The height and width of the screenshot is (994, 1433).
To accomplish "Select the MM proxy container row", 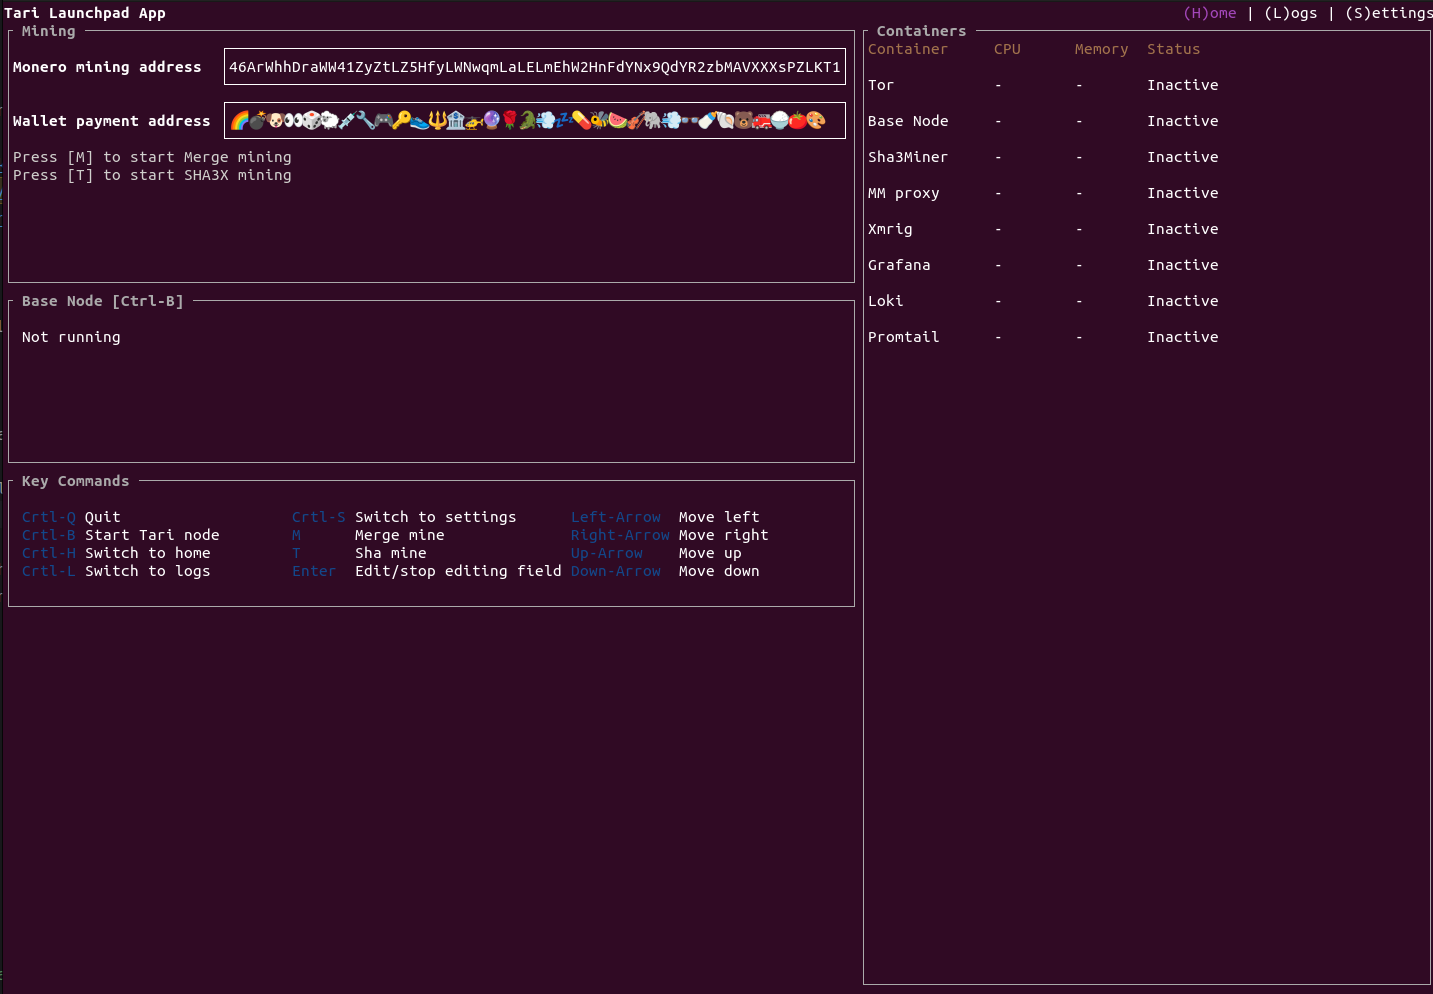I will (1043, 193).
